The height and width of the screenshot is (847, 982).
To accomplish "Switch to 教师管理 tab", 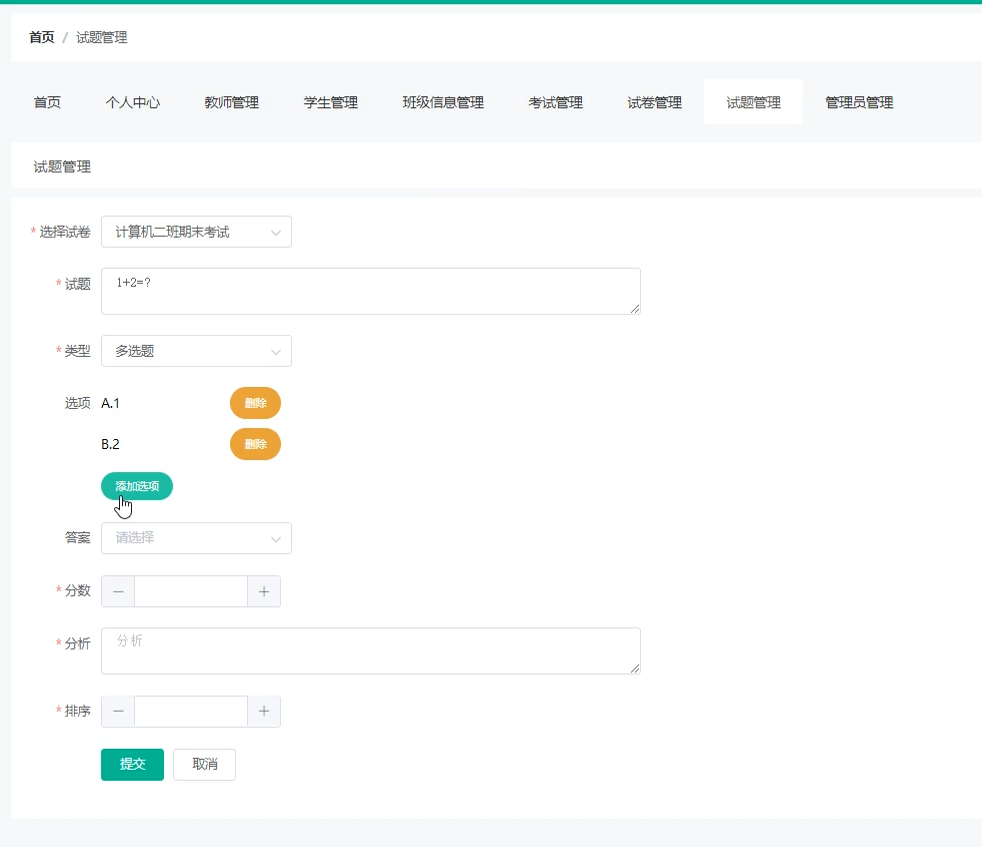I will [232, 102].
